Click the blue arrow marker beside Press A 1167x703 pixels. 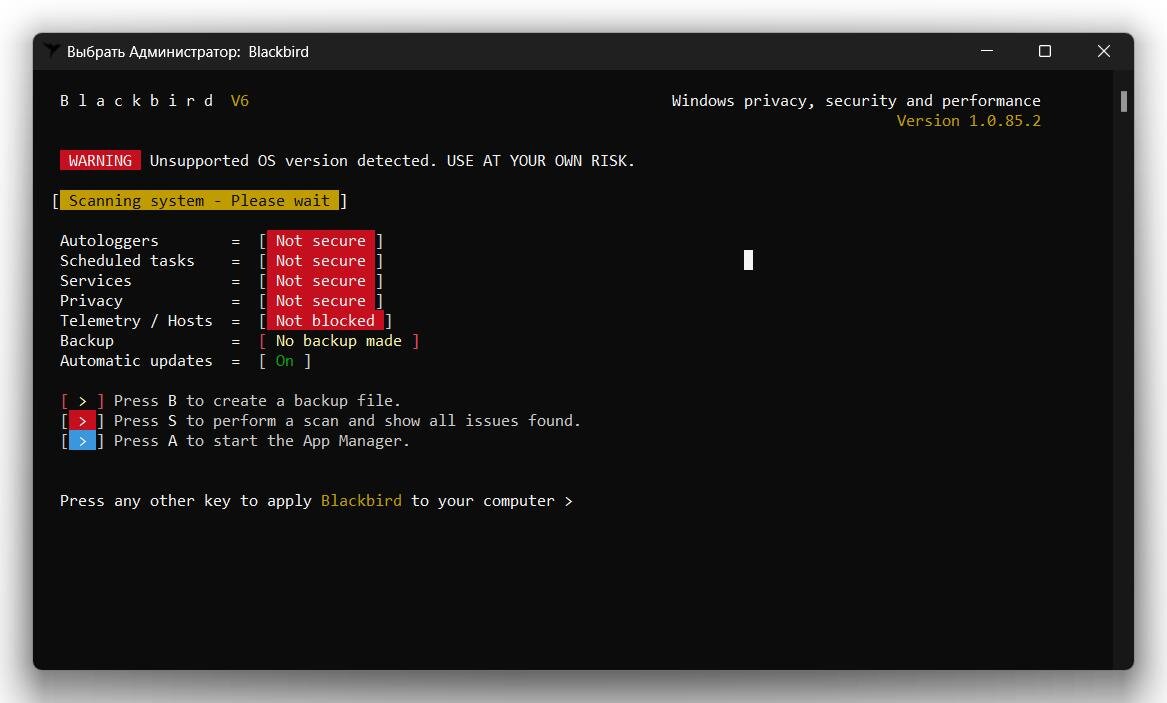click(82, 441)
